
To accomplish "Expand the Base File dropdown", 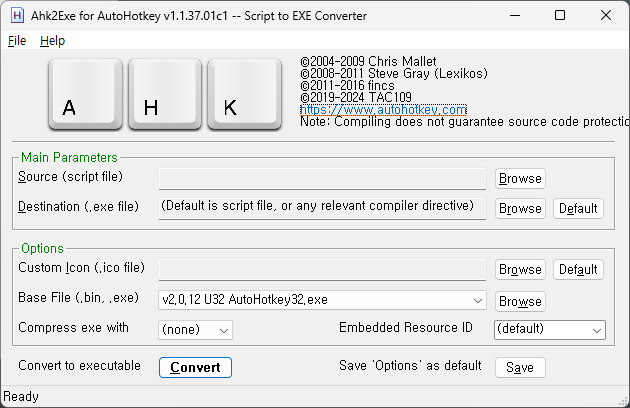I will tap(477, 300).
